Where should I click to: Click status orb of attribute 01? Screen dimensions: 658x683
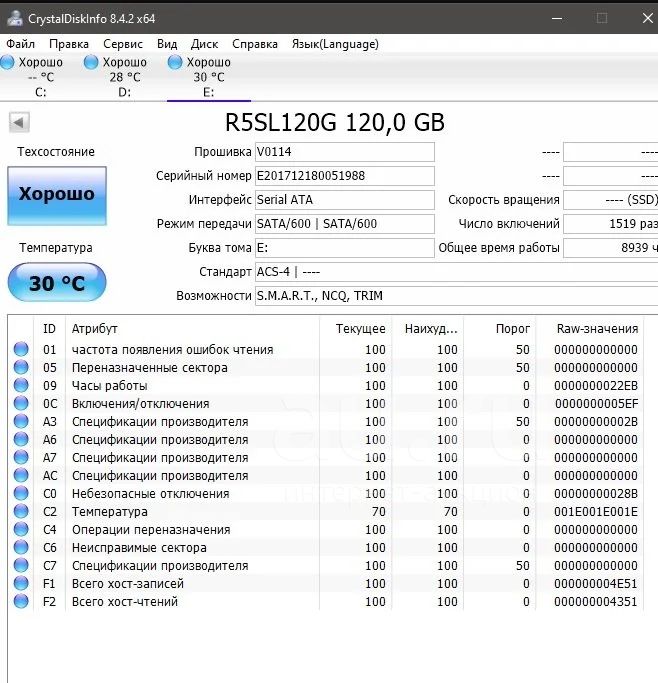pos(21,349)
